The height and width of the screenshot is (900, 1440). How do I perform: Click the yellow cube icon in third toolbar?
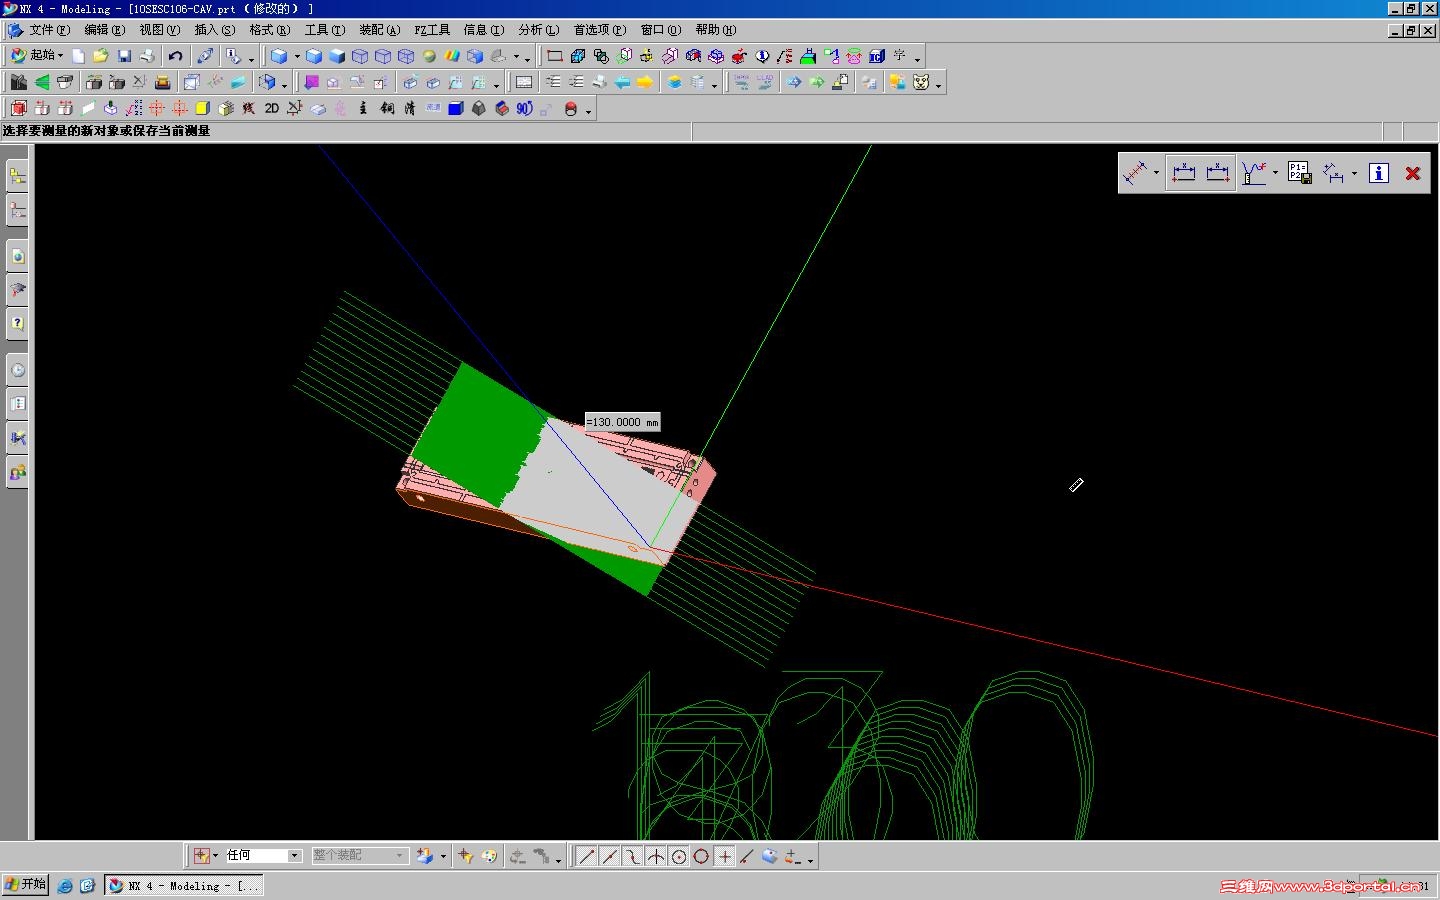click(x=202, y=108)
